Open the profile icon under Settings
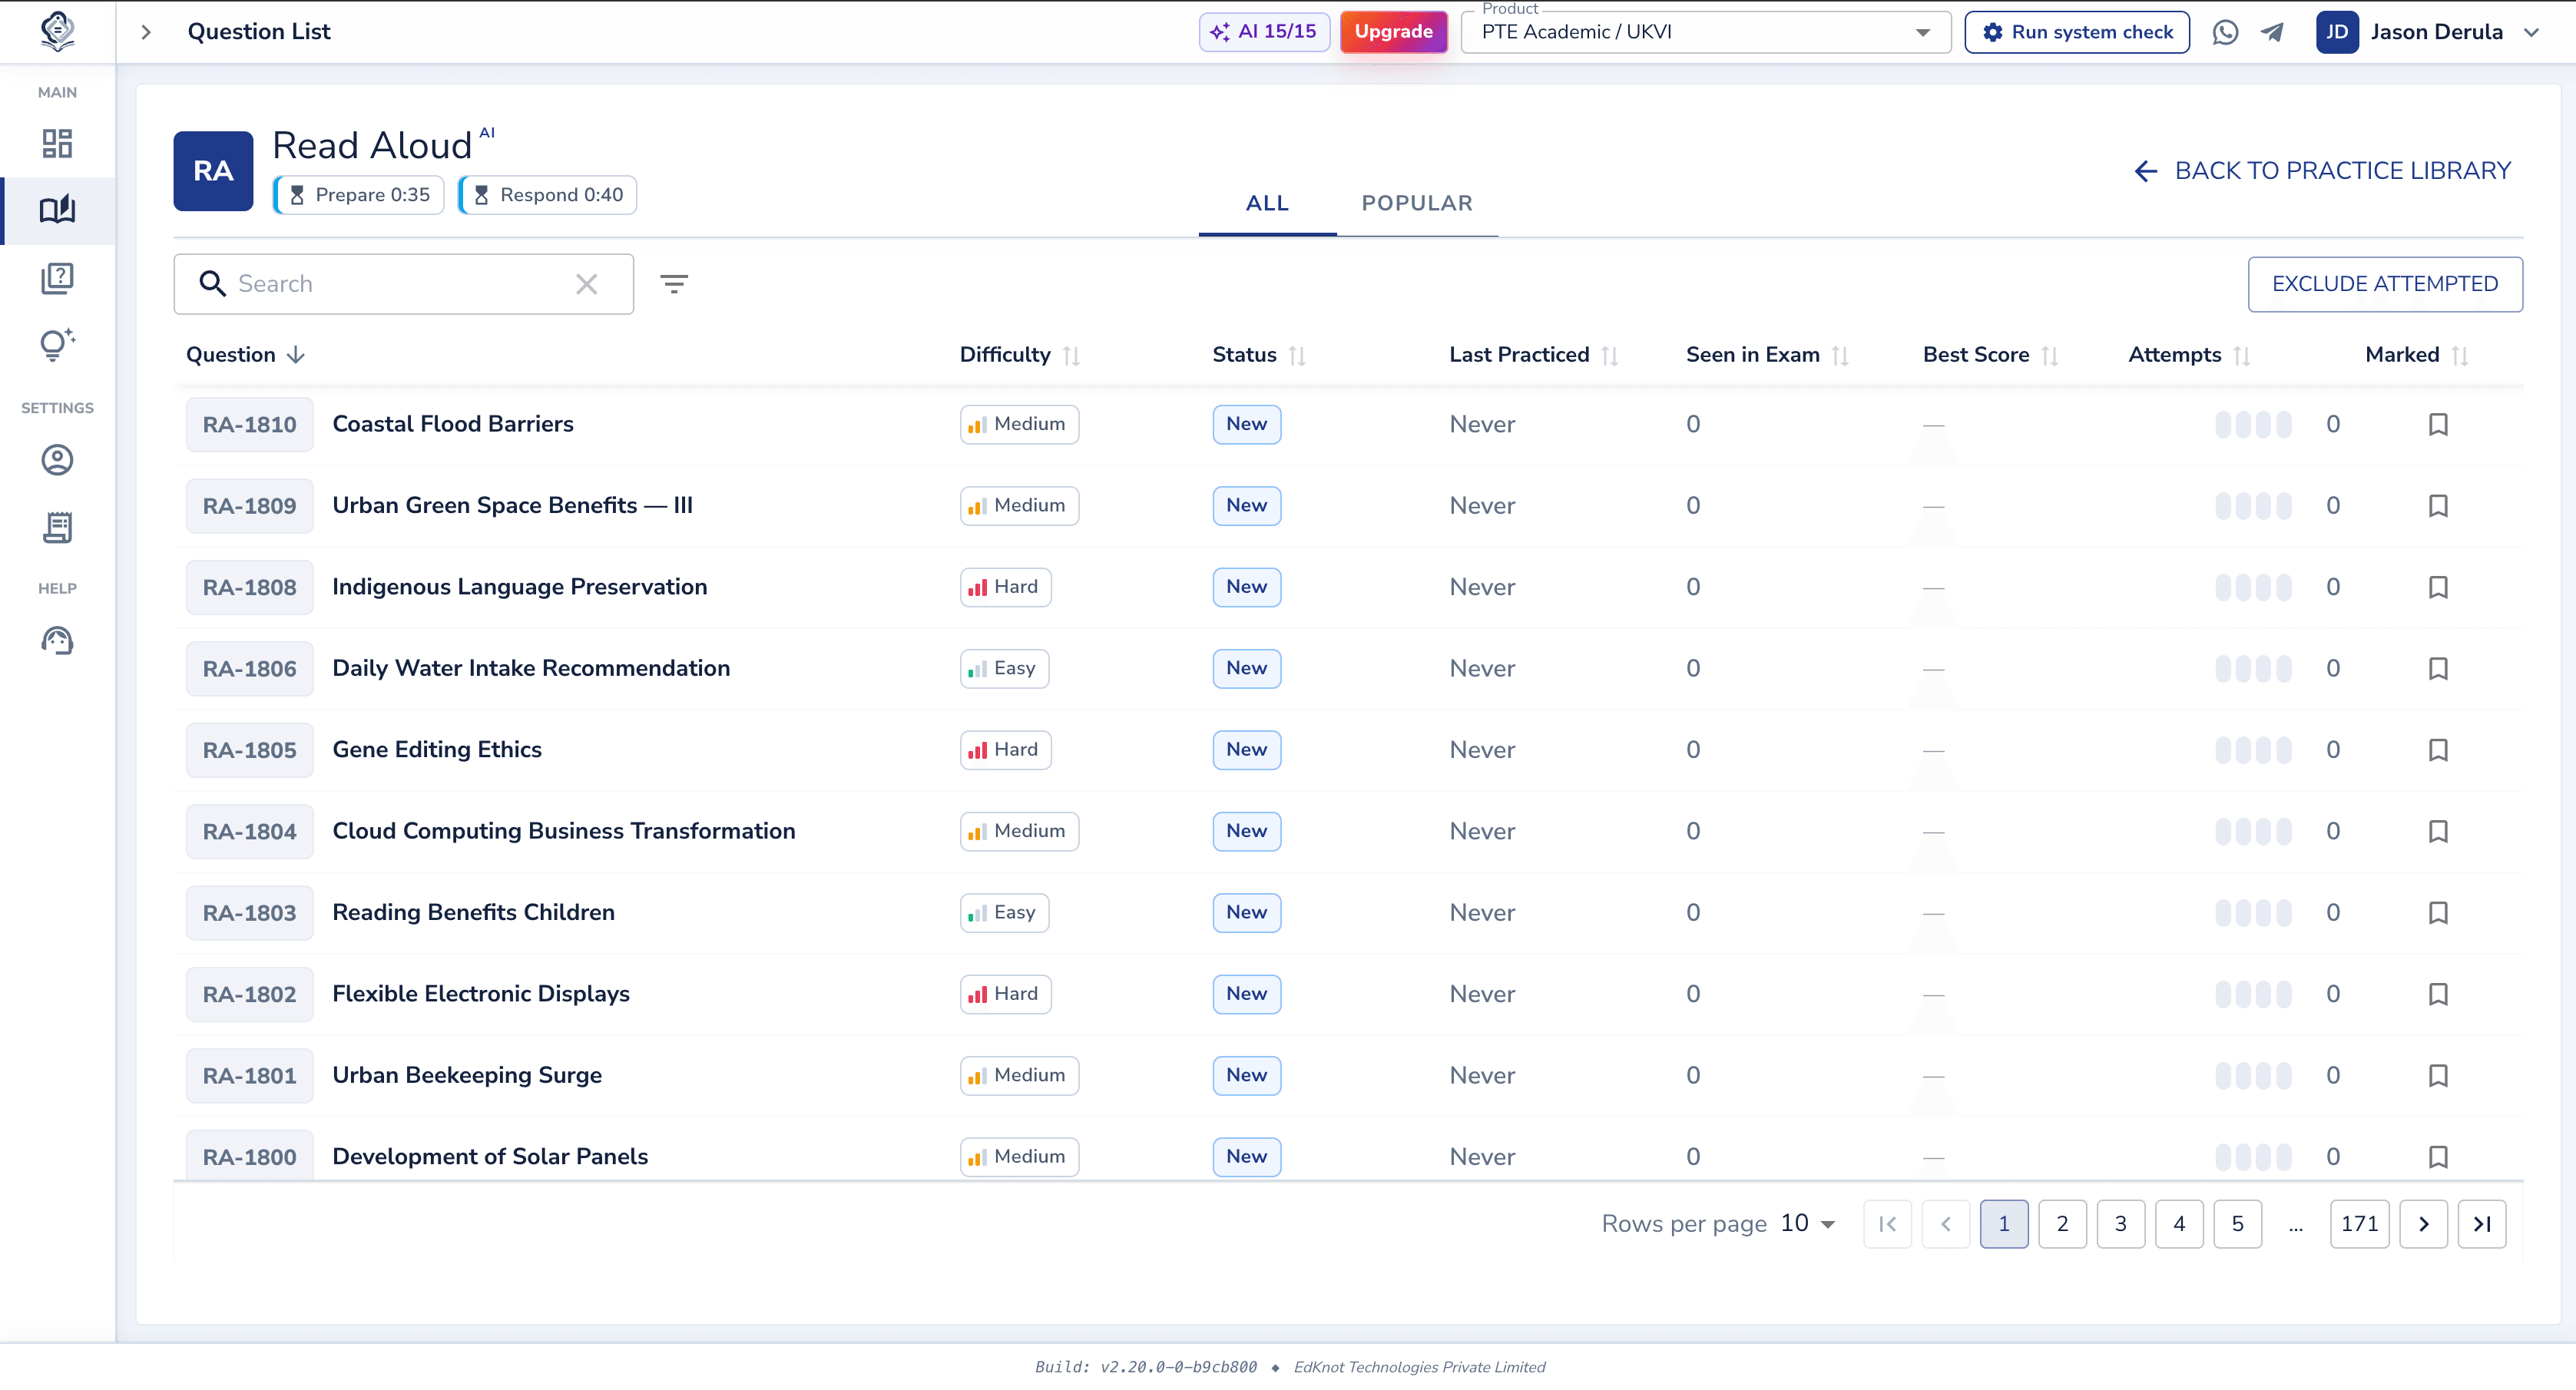The height and width of the screenshot is (1390, 2576). [57, 460]
